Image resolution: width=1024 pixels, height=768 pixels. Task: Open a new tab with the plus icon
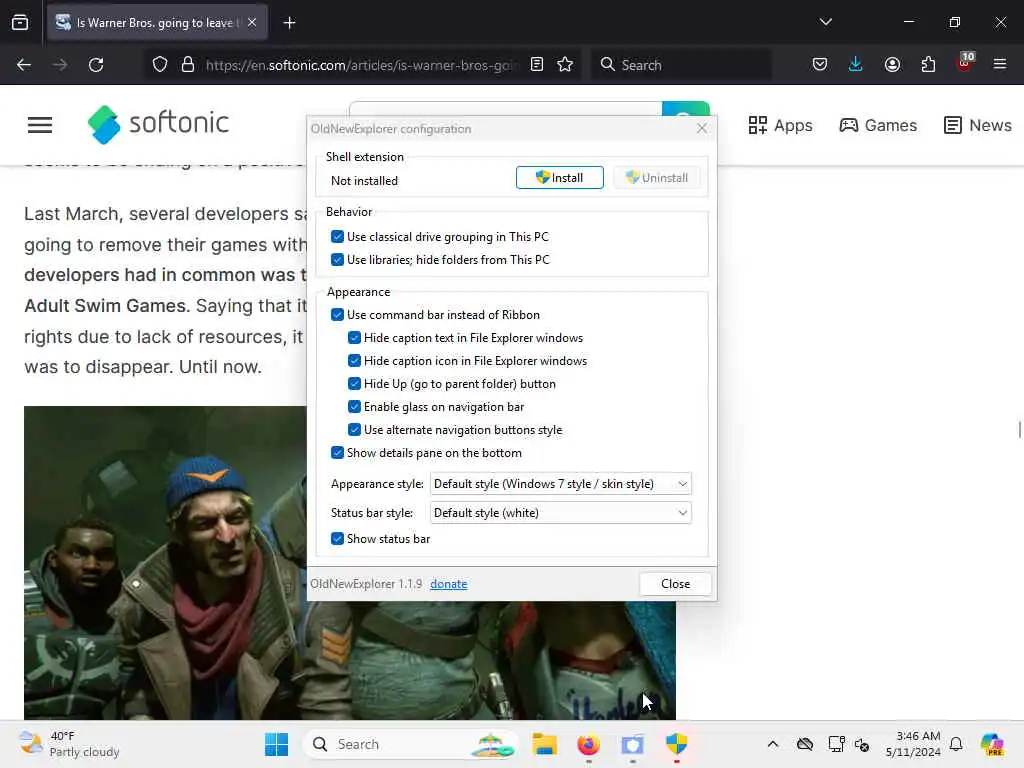tap(289, 23)
